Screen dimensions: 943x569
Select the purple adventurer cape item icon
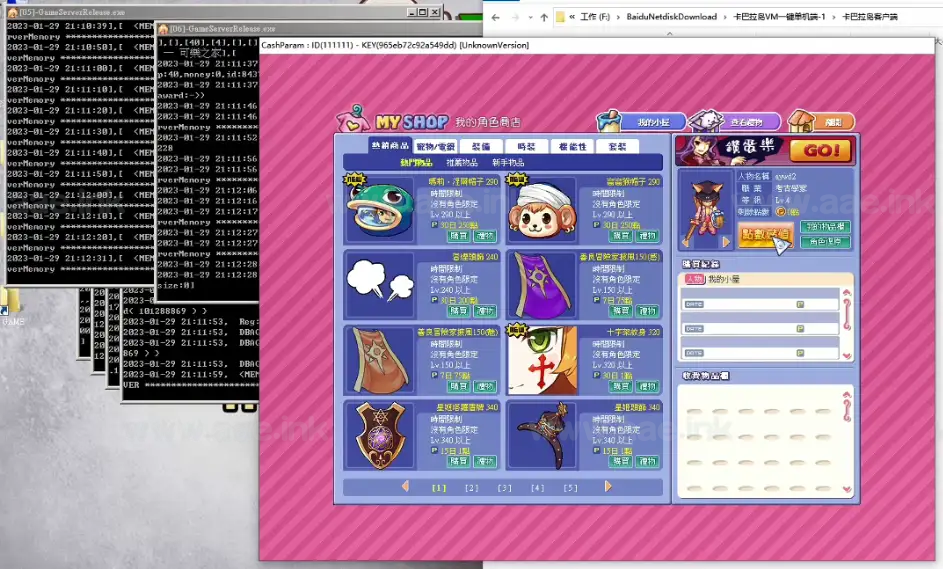[540, 284]
